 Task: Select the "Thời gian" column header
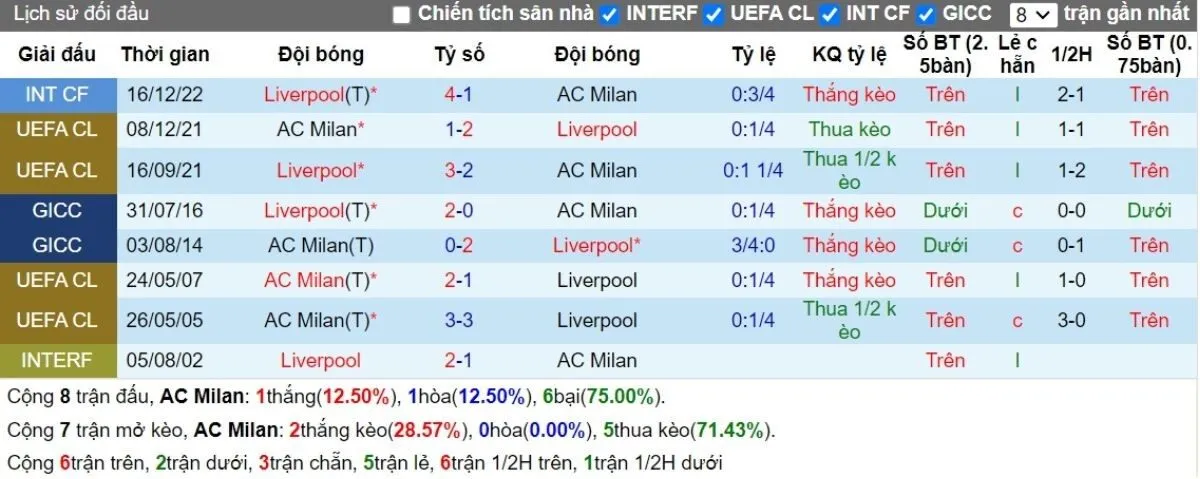point(163,55)
